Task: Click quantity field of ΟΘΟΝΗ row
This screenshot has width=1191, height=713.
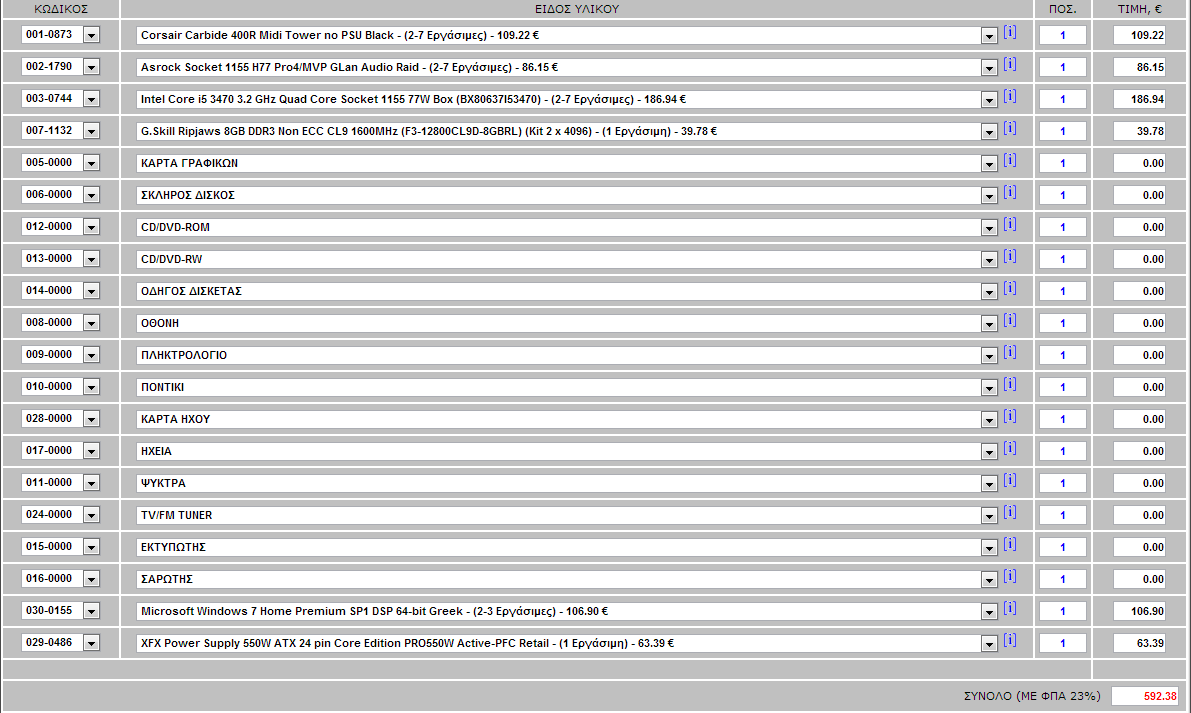Action: [x=1063, y=323]
